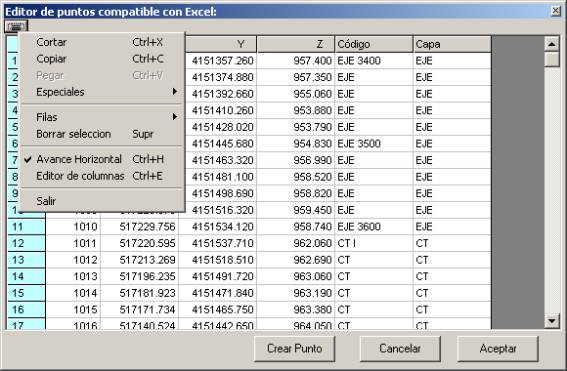The height and width of the screenshot is (371, 567).
Task: Click X value 517181.923
Action: pos(140,293)
